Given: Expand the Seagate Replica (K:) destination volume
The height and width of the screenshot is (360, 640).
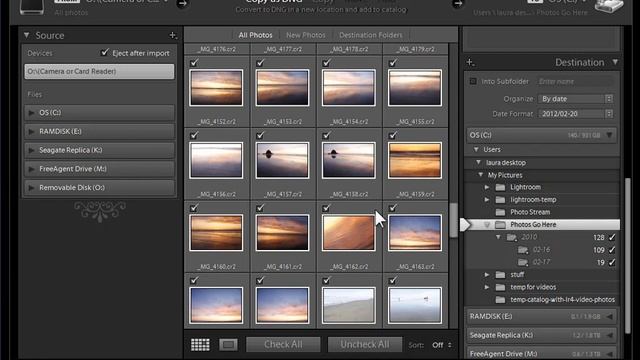Looking at the screenshot, I should point(609,336).
